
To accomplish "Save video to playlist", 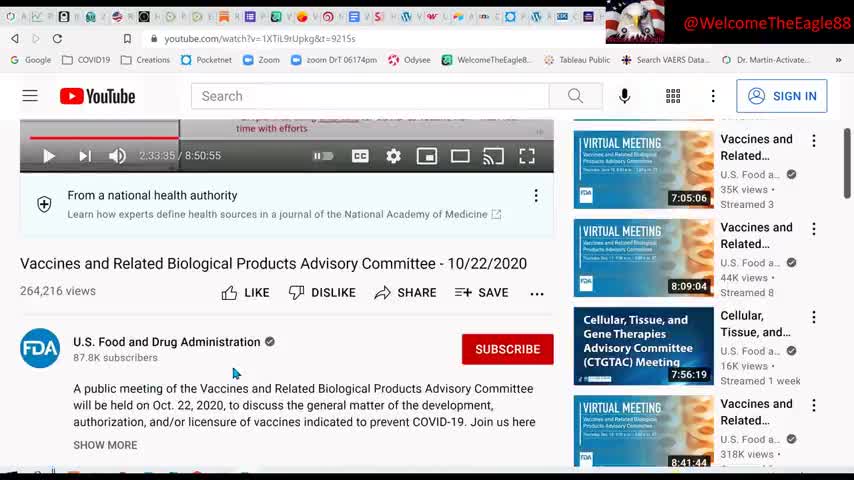I will (481, 293).
